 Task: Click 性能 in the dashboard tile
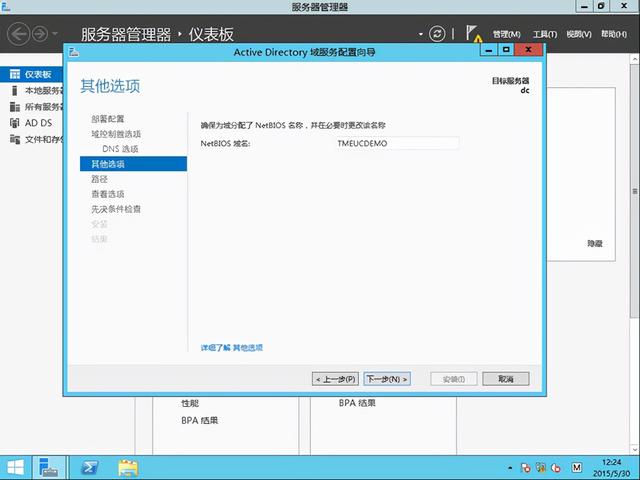[x=190, y=403]
